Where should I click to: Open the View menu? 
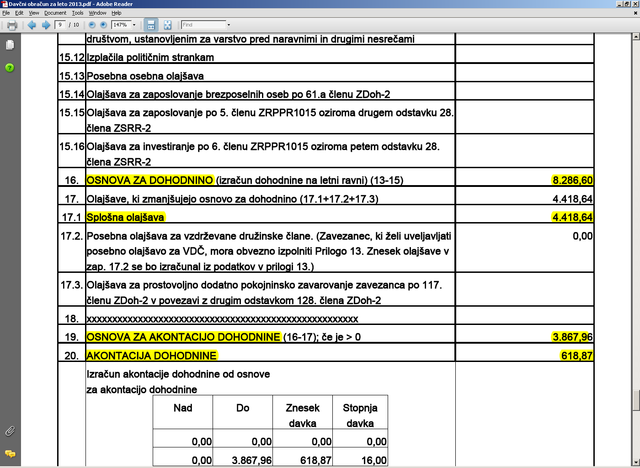tap(34, 13)
